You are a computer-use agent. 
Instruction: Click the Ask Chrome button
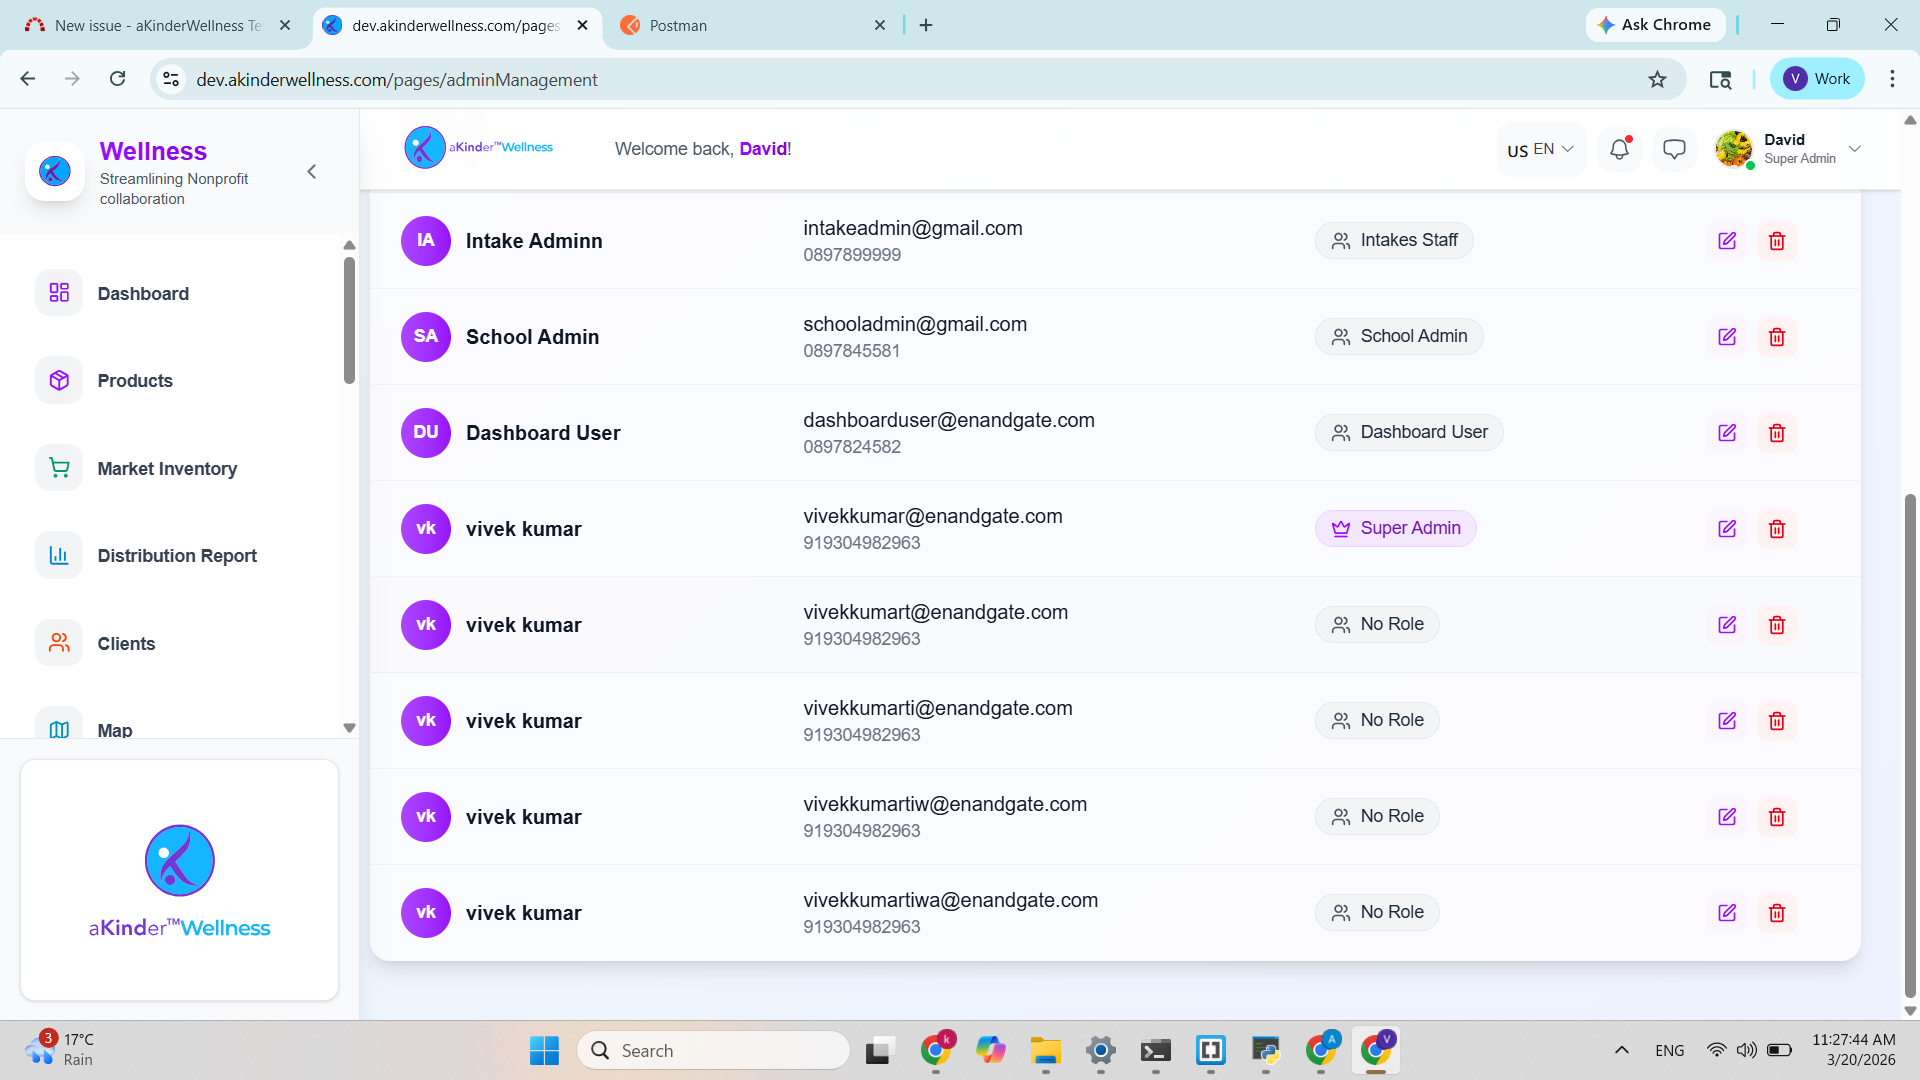click(1655, 25)
